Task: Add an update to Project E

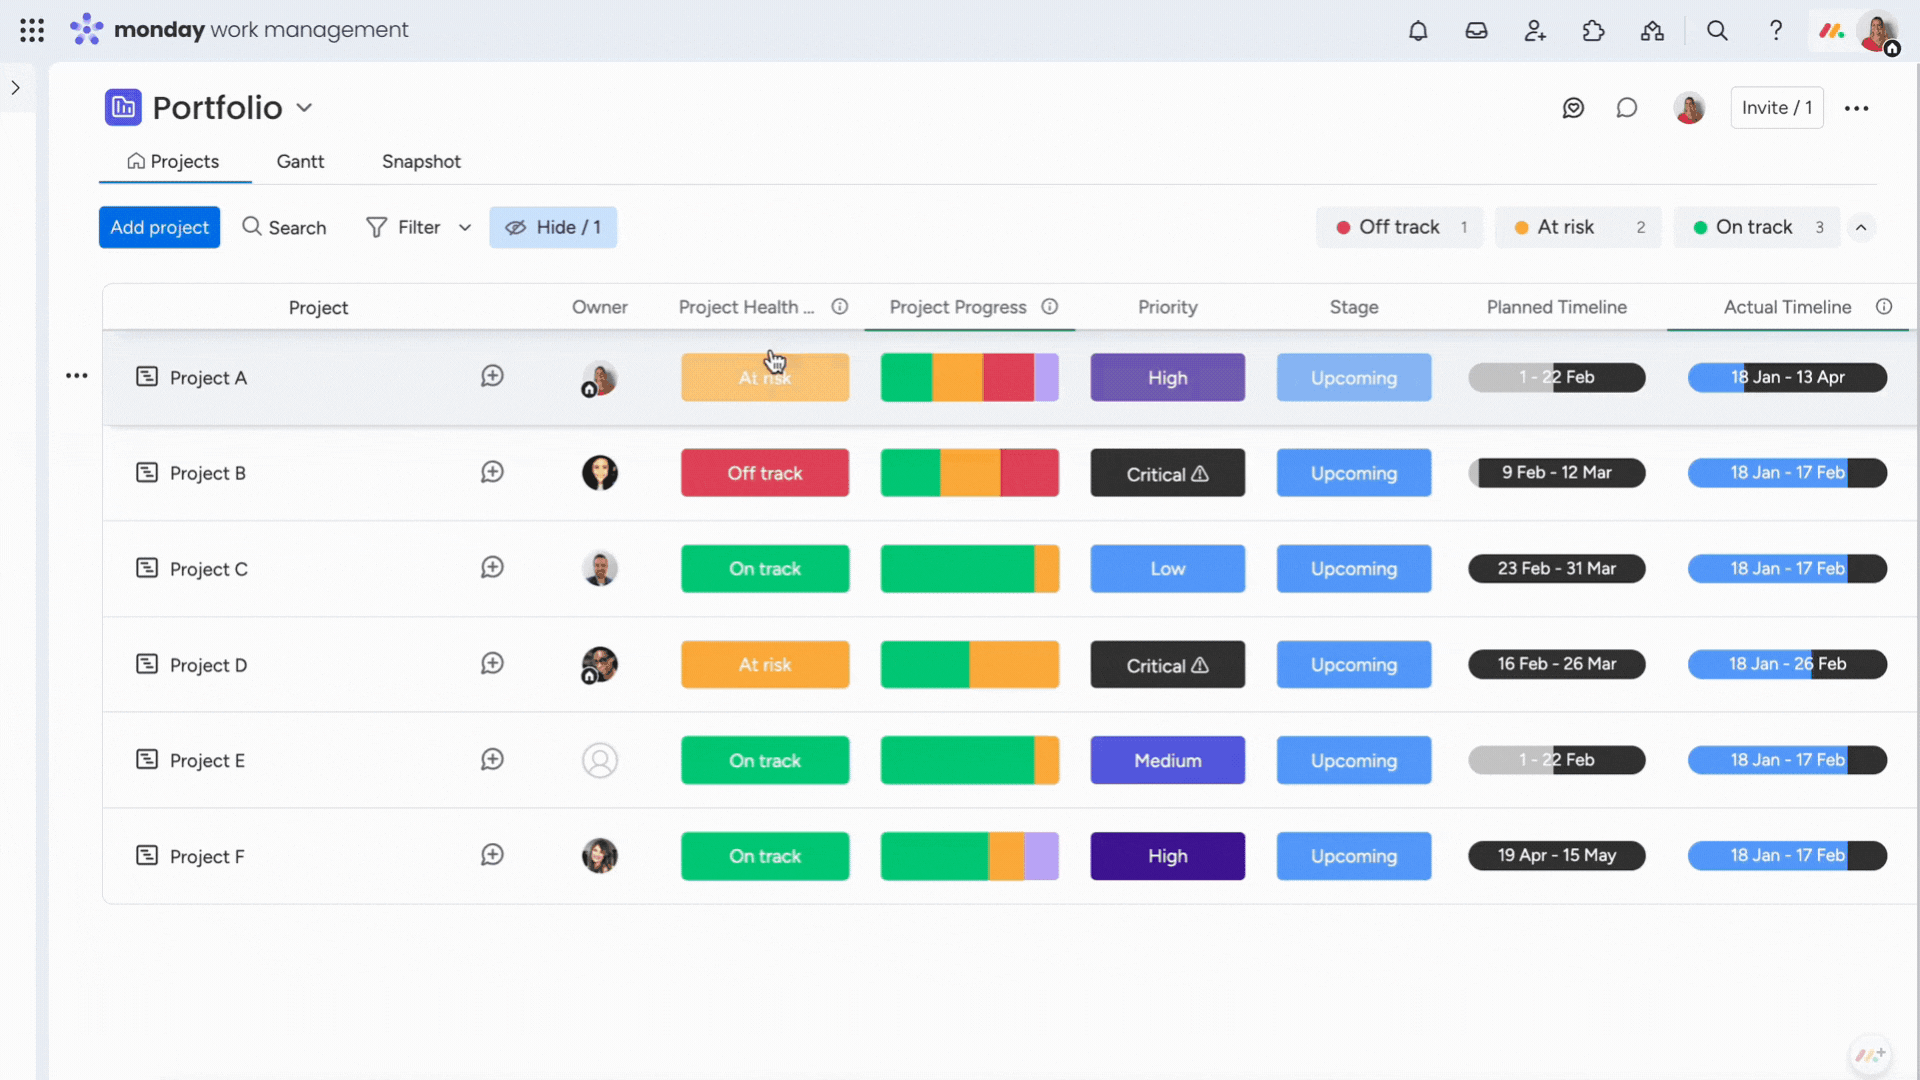Action: (492, 760)
